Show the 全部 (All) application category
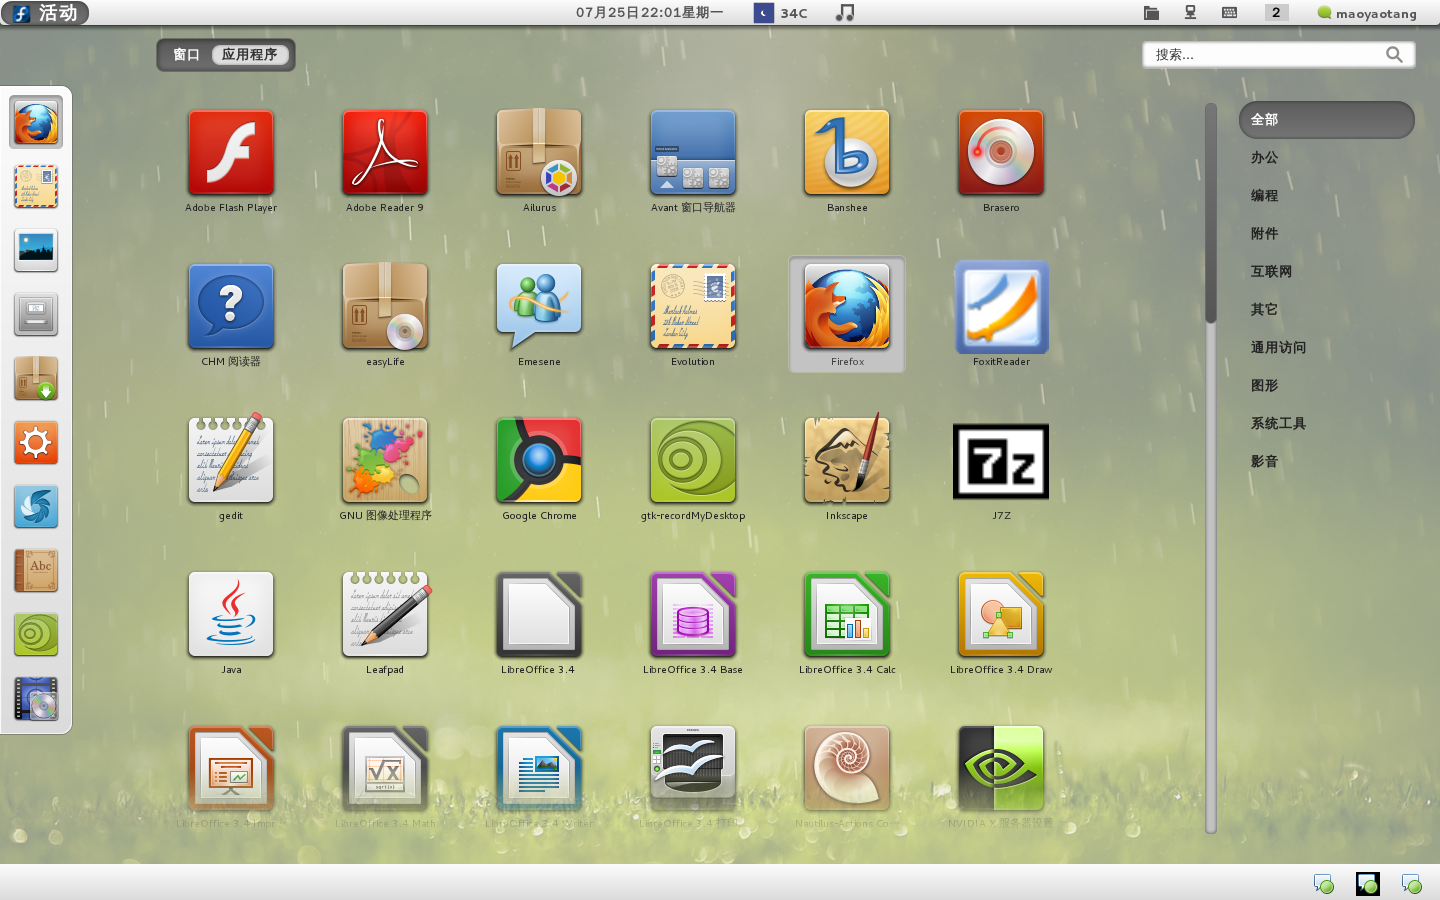Viewport: 1440px width, 900px height. point(1326,120)
